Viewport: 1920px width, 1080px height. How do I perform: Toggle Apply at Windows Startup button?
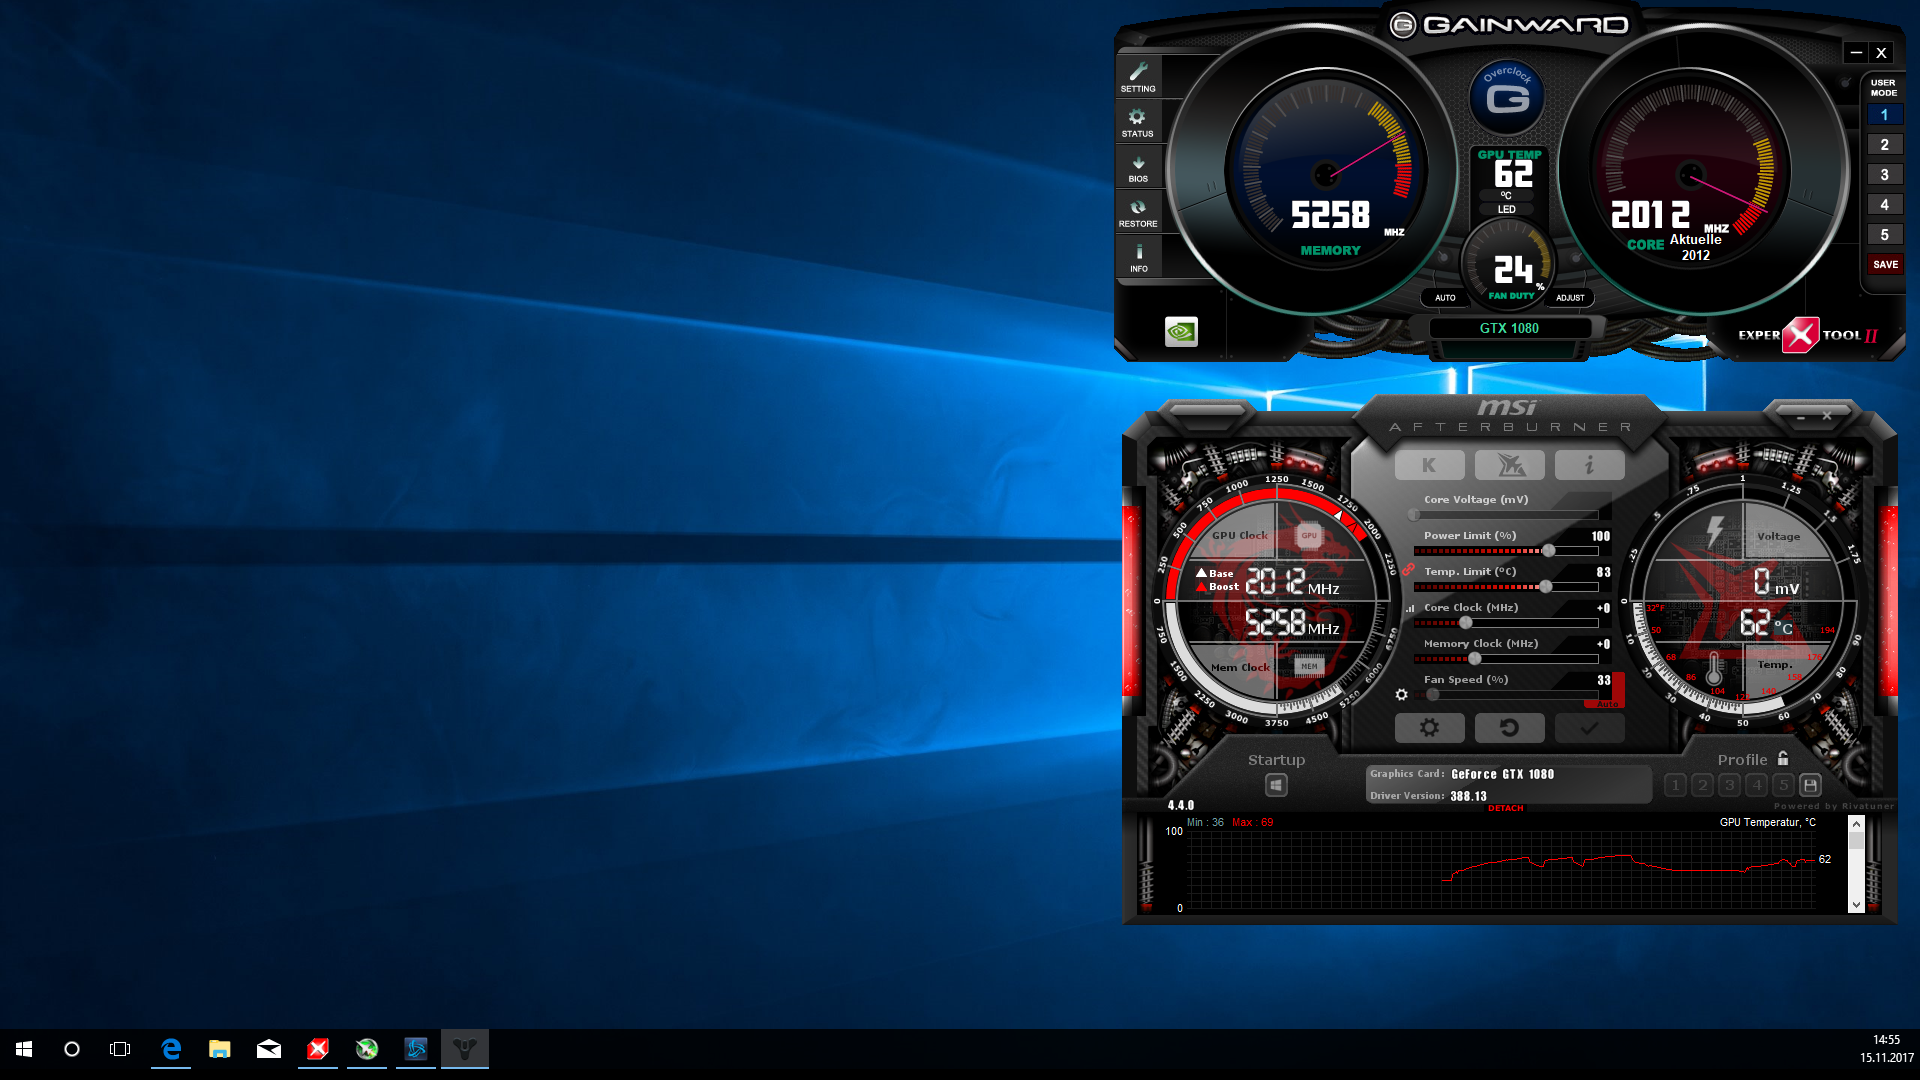pyautogui.click(x=1276, y=786)
